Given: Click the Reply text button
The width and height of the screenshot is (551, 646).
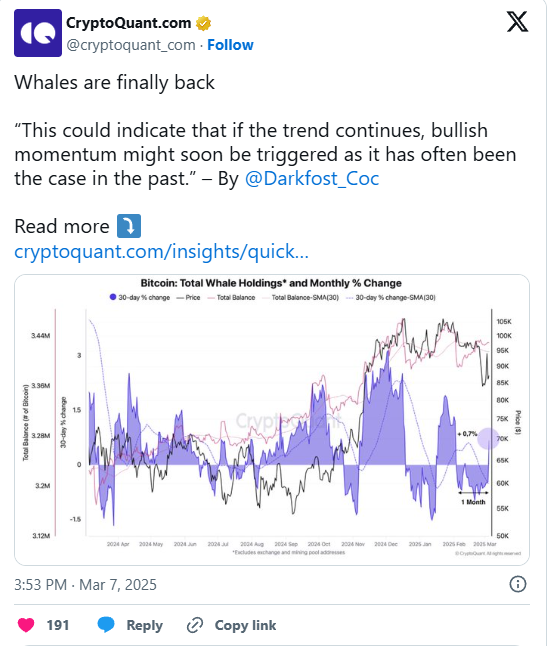Looking at the screenshot, I should tap(144, 625).
